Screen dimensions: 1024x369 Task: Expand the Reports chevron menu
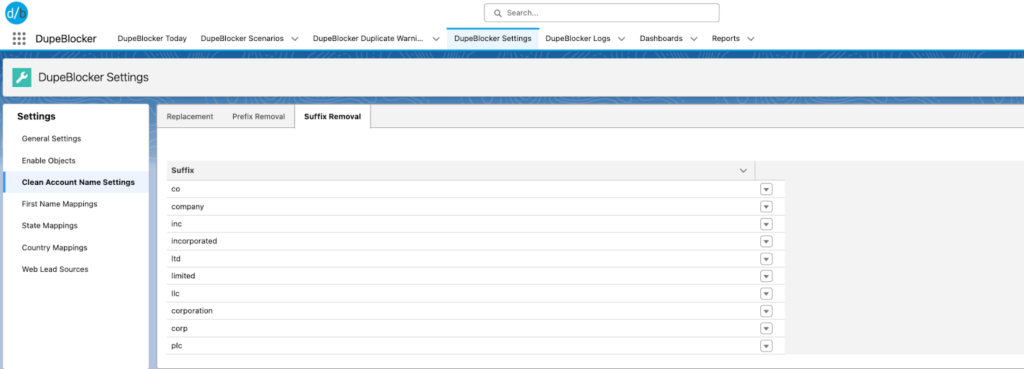750,39
